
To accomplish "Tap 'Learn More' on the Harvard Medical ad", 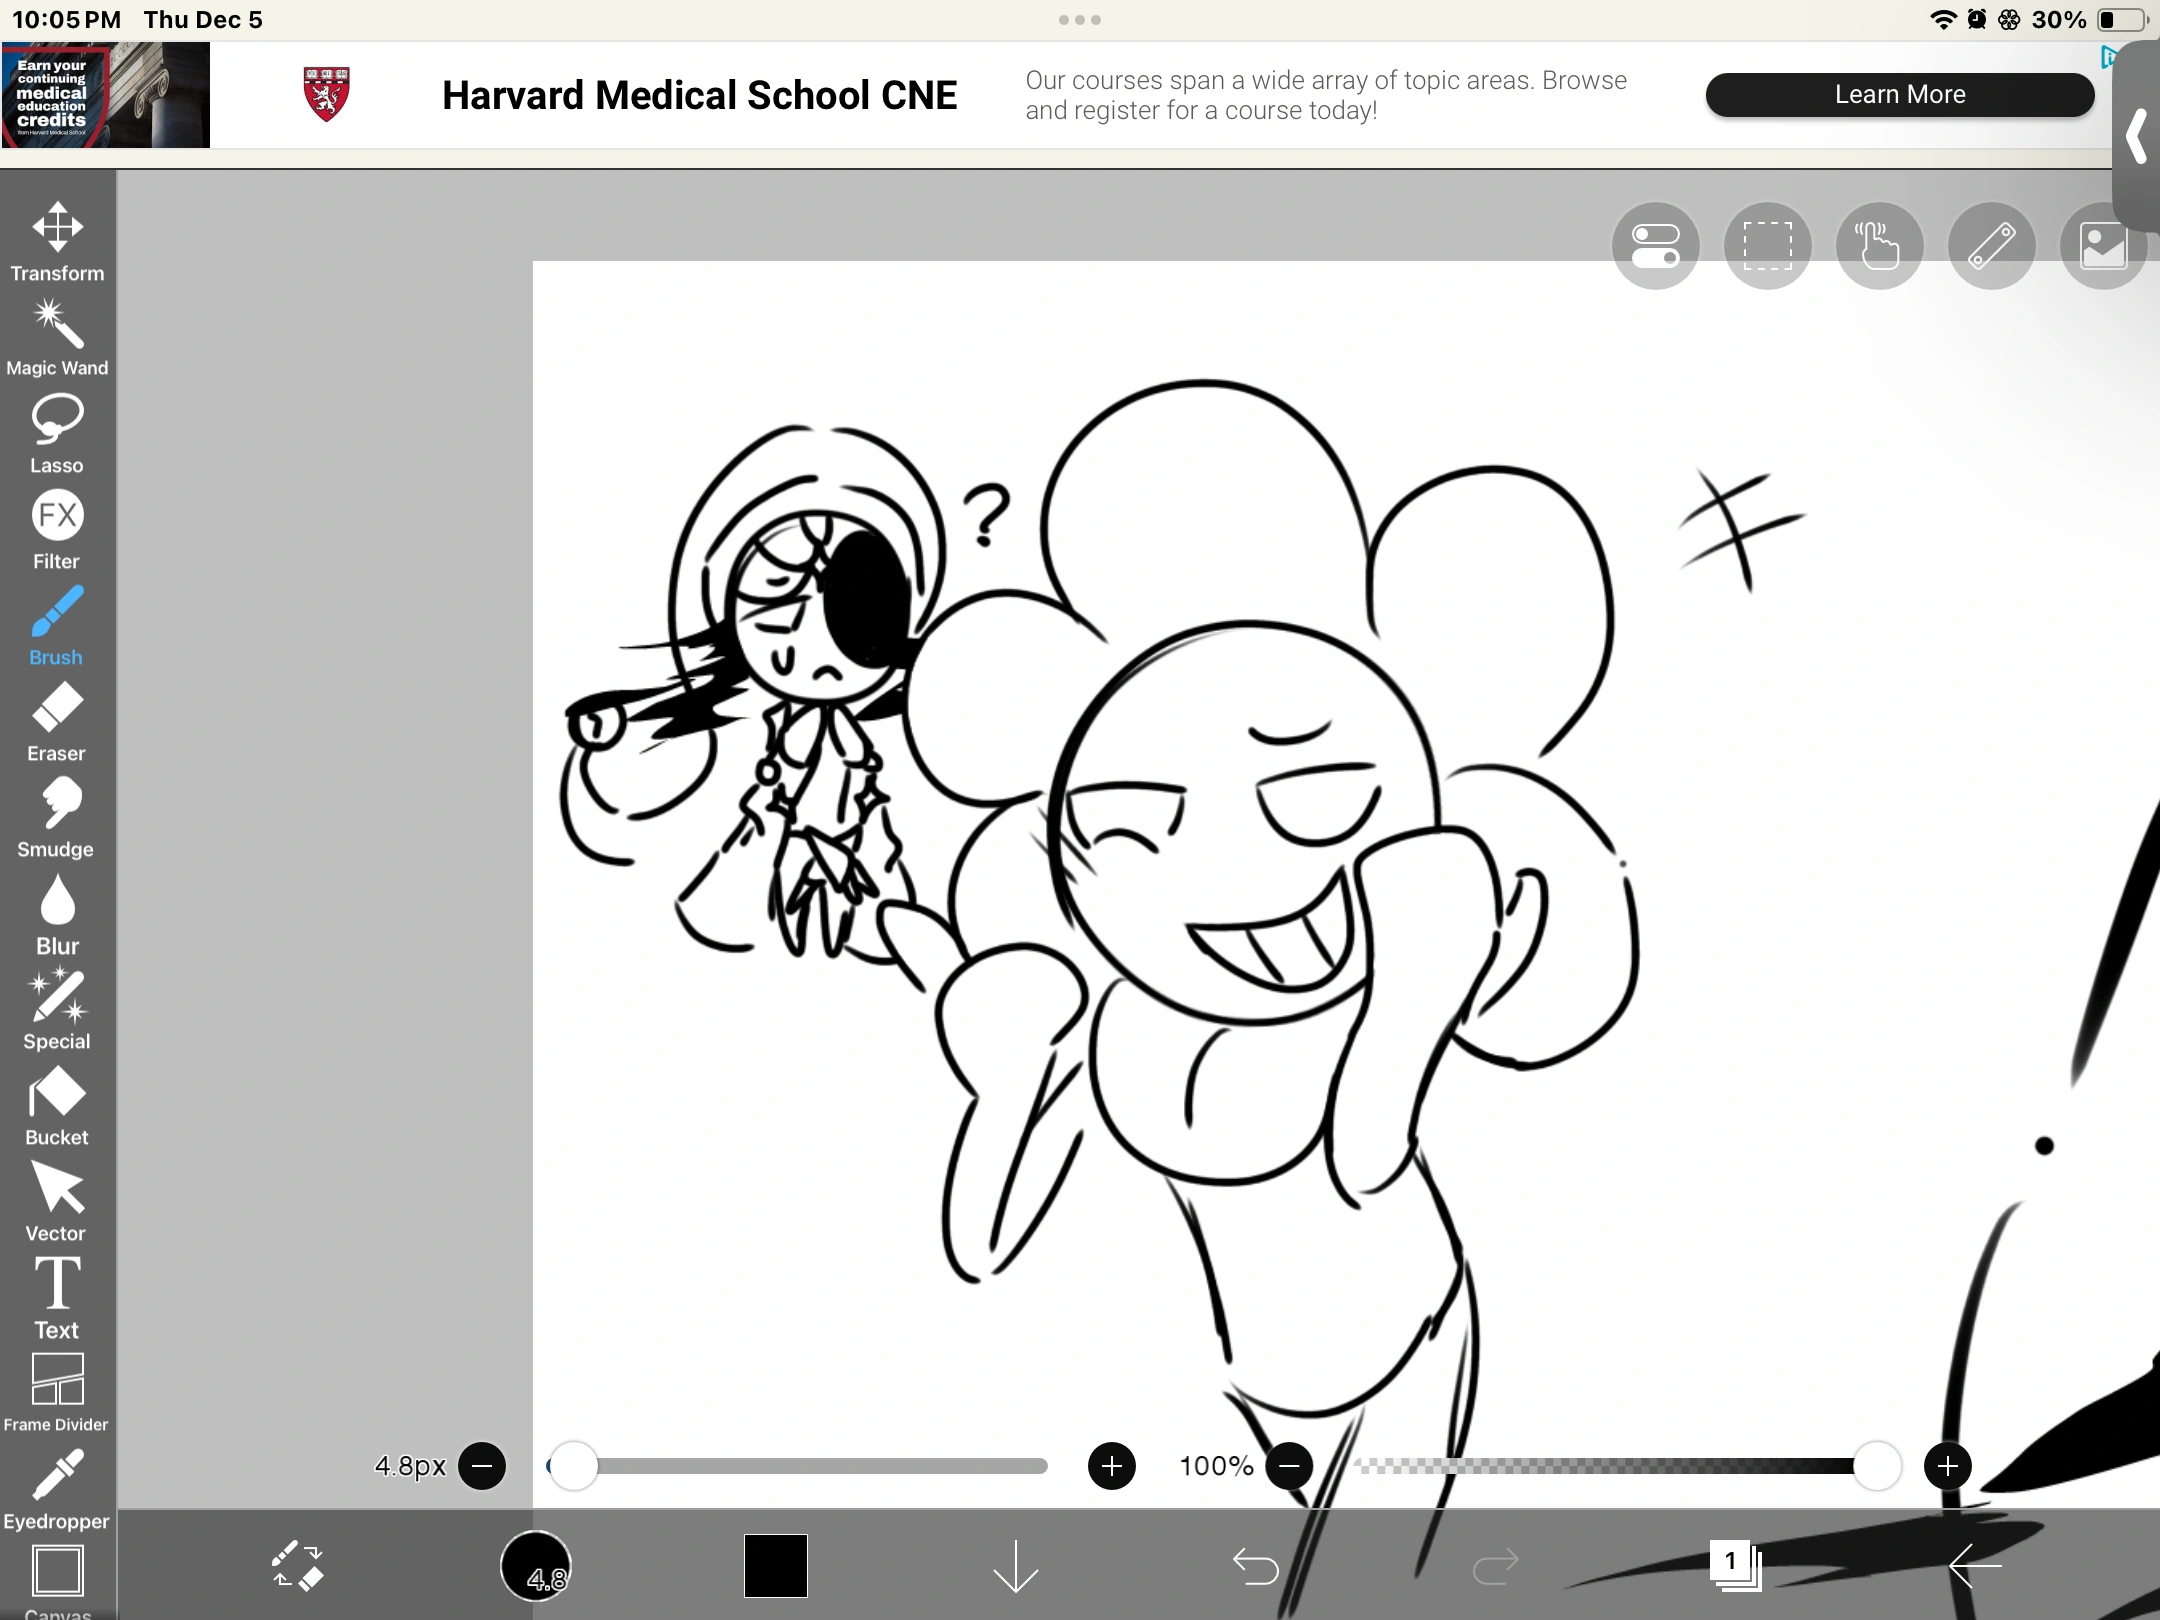I will pos(1898,94).
